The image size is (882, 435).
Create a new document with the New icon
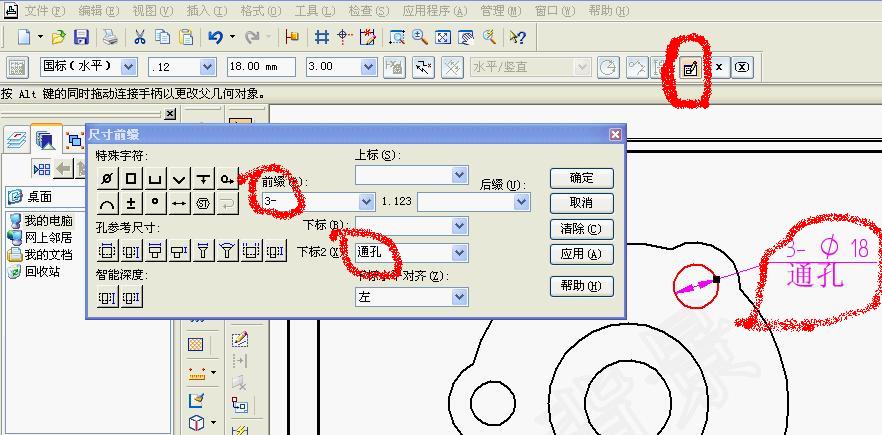(24, 37)
